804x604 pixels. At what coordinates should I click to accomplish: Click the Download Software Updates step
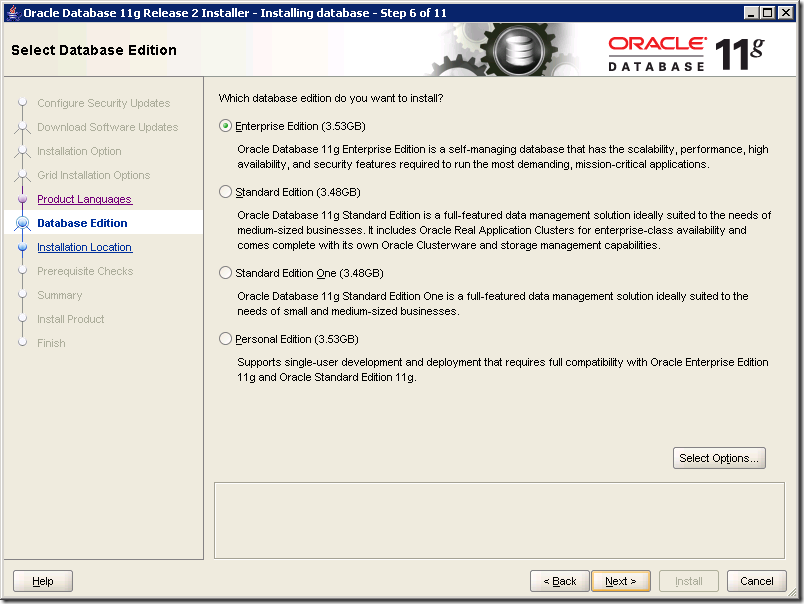[108, 127]
